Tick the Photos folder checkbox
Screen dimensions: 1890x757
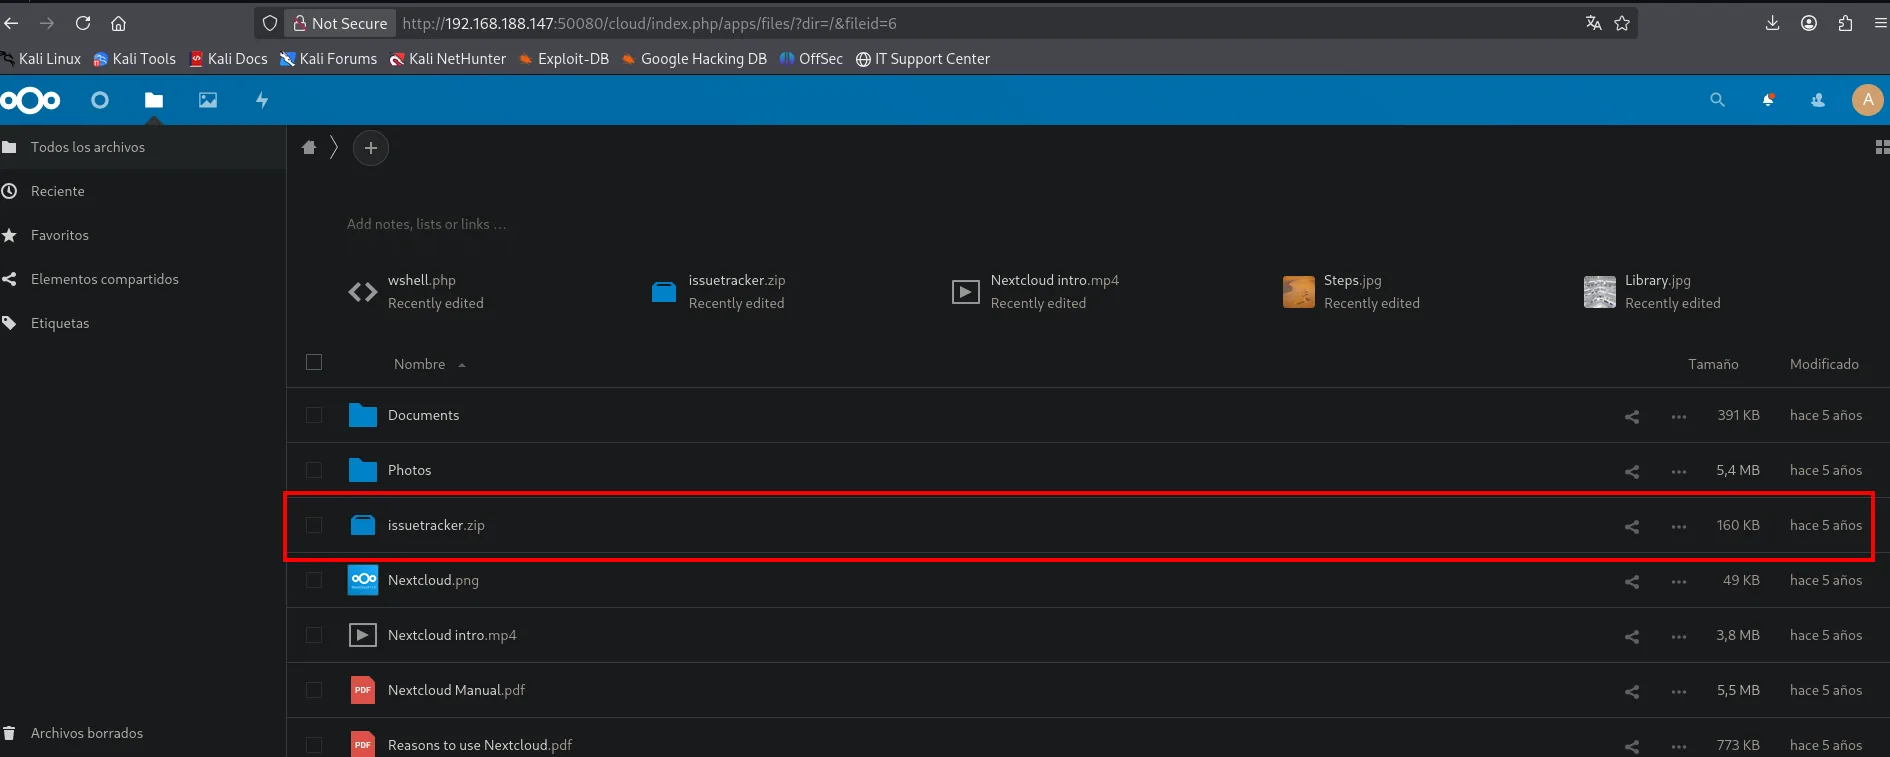point(314,470)
